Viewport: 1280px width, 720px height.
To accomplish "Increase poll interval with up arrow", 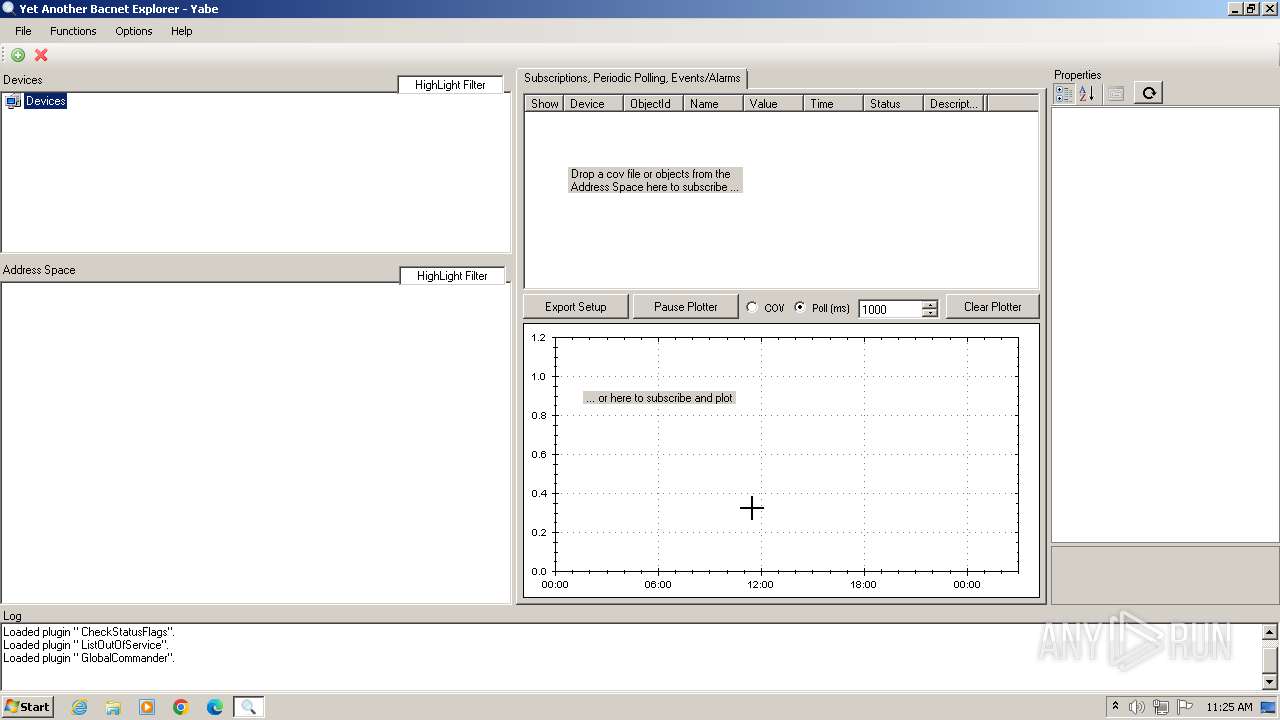I will pos(930,305).
